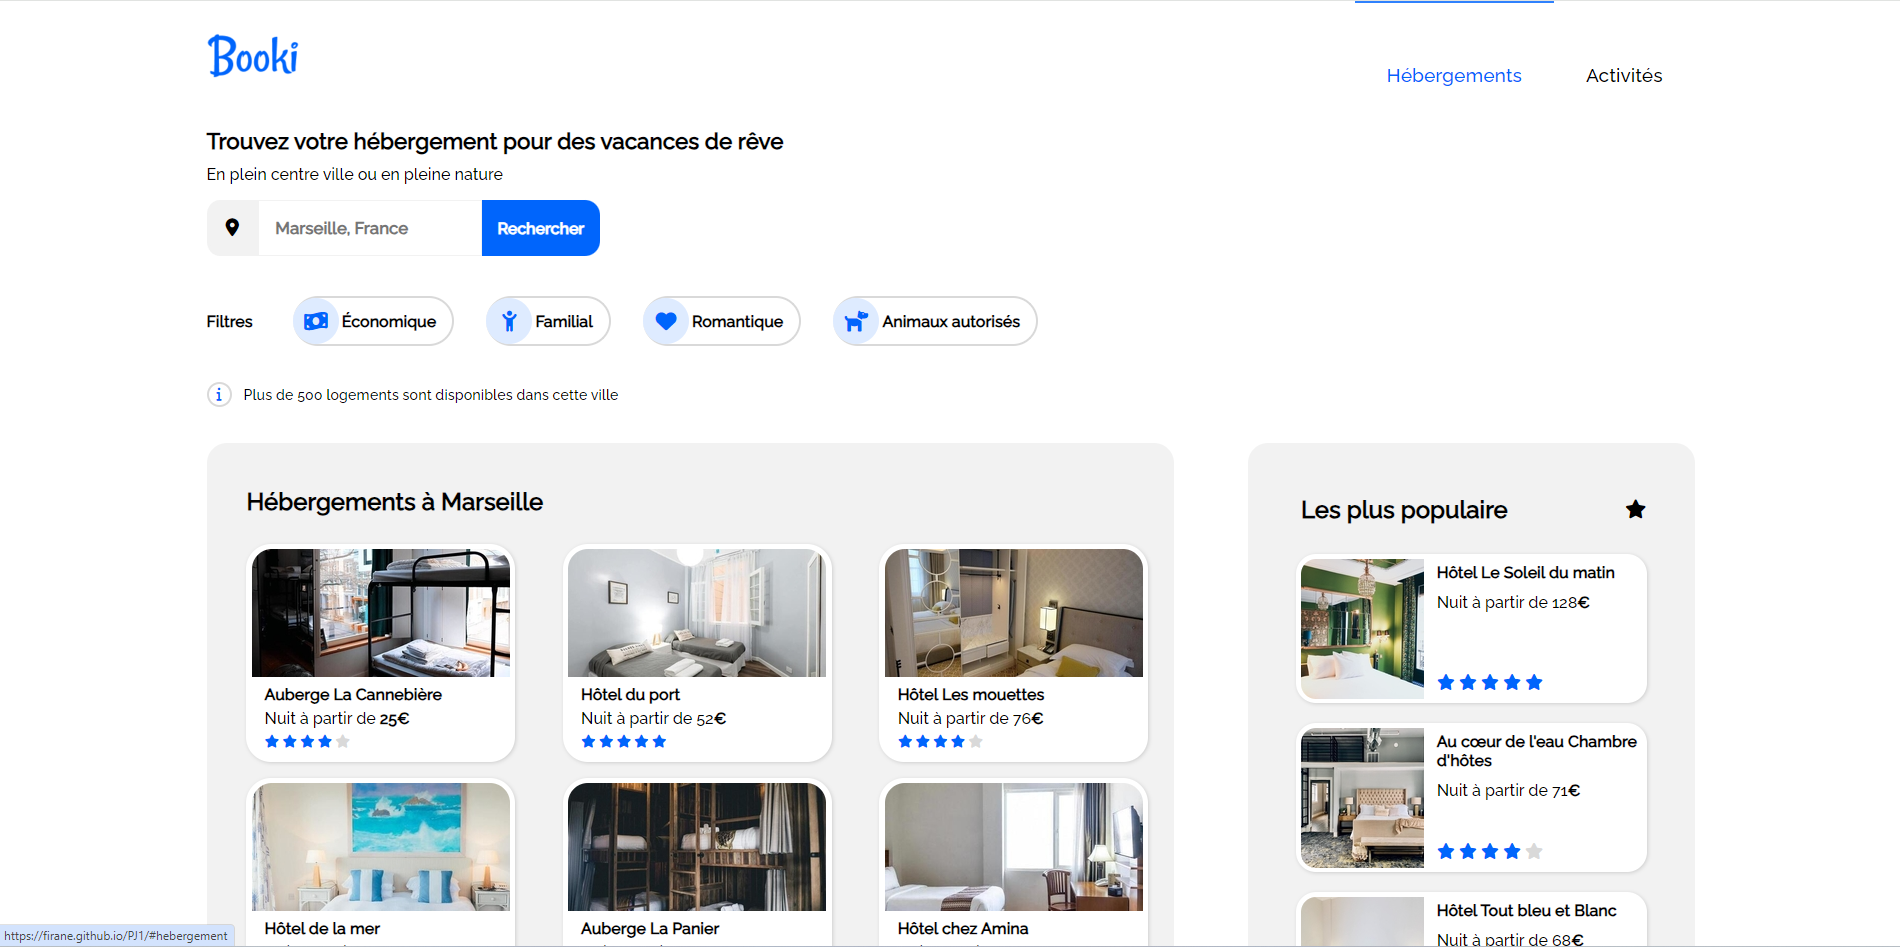
Task: Click the Au cœur de l'eau Chambre d'hôtes title
Action: [x=1537, y=751]
